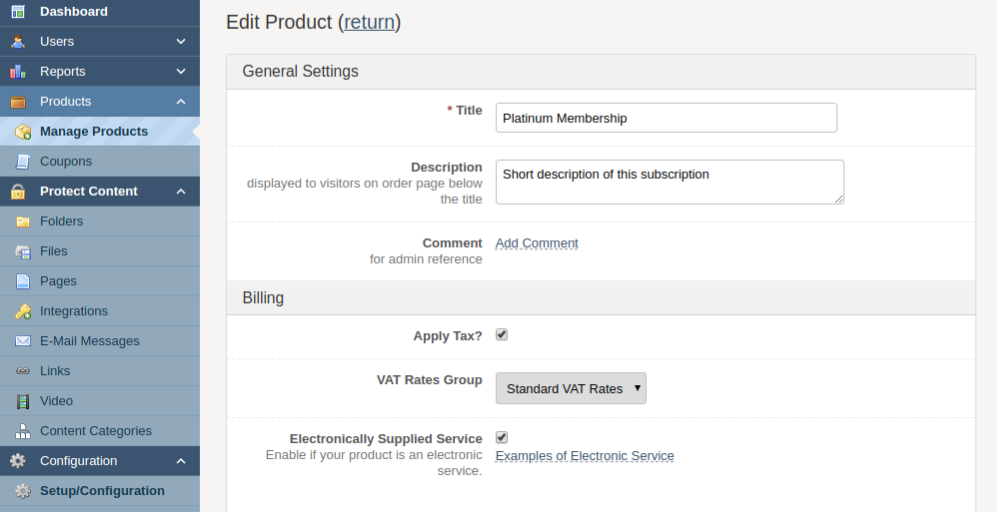Uncheck the Apply Tax checkbox
The image size is (997, 512).
click(502, 335)
